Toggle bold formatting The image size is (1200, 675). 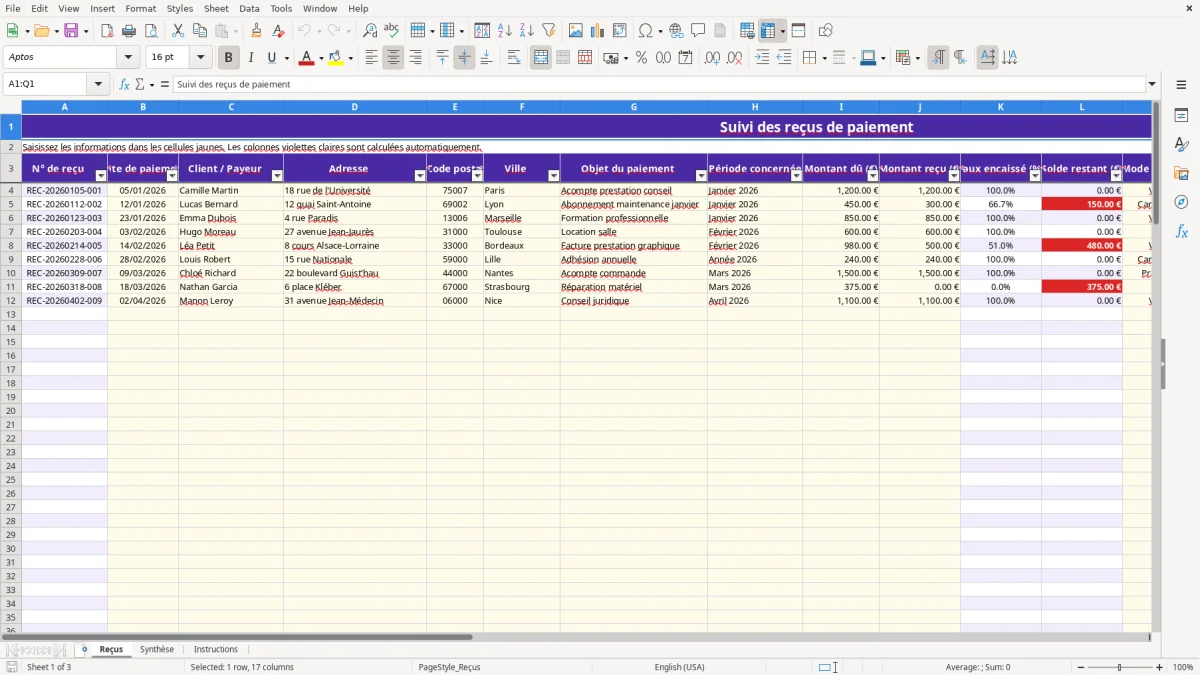click(229, 58)
